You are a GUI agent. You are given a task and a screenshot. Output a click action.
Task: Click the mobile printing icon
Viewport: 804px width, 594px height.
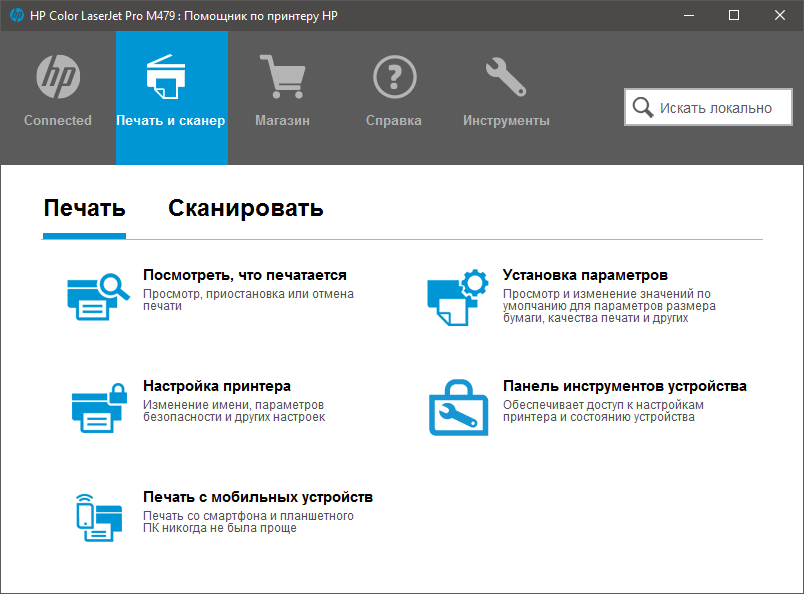click(99, 518)
